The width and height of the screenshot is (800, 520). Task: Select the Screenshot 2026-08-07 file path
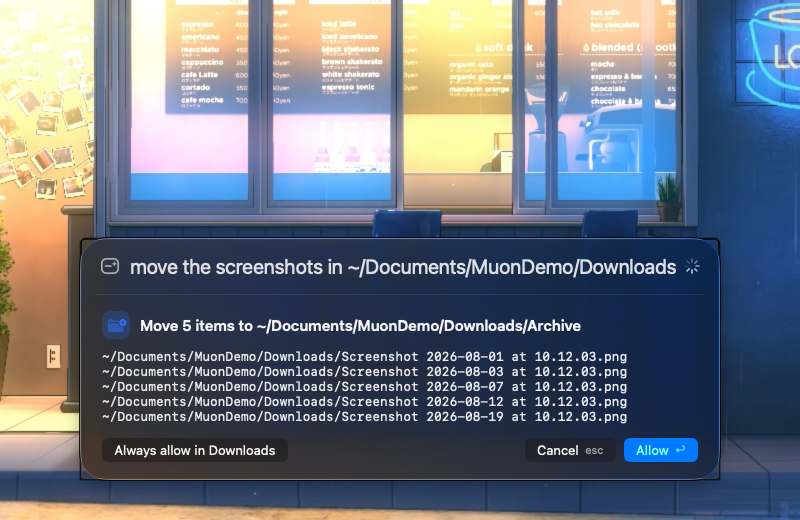(x=364, y=387)
